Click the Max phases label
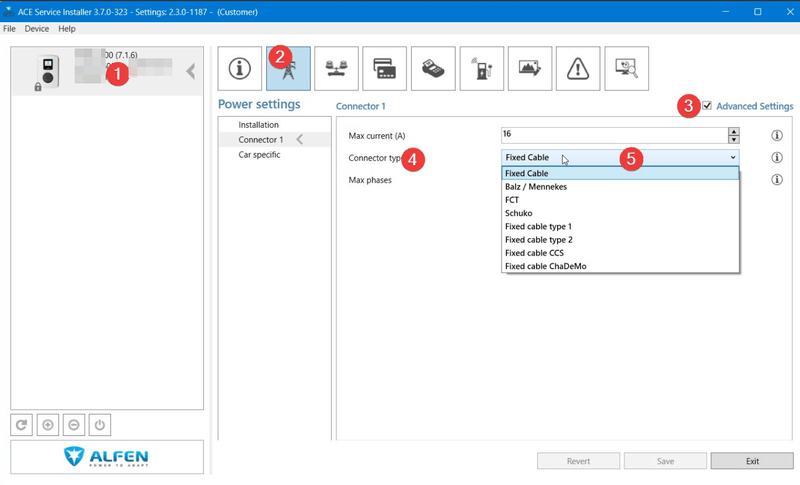The width and height of the screenshot is (800, 485). pos(370,180)
